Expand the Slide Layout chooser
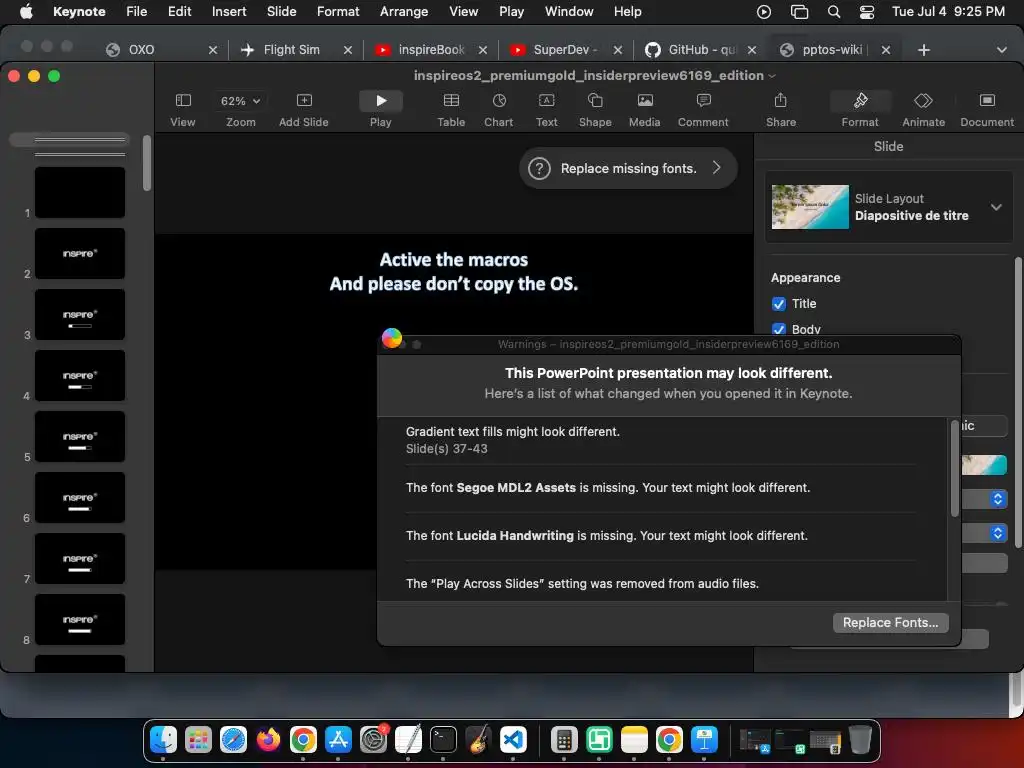This screenshot has height=768, width=1024. [996, 207]
